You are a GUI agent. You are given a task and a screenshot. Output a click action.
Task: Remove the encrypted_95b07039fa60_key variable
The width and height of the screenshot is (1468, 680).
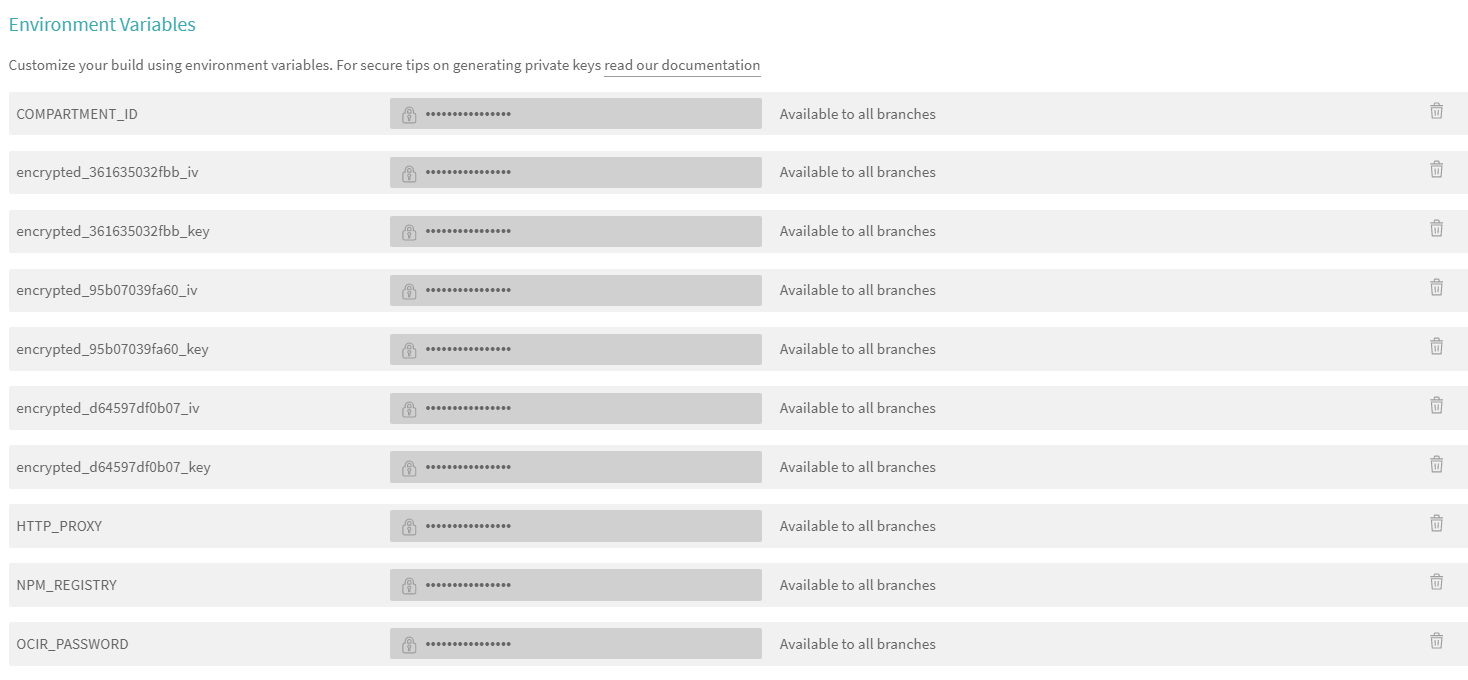[1436, 347]
